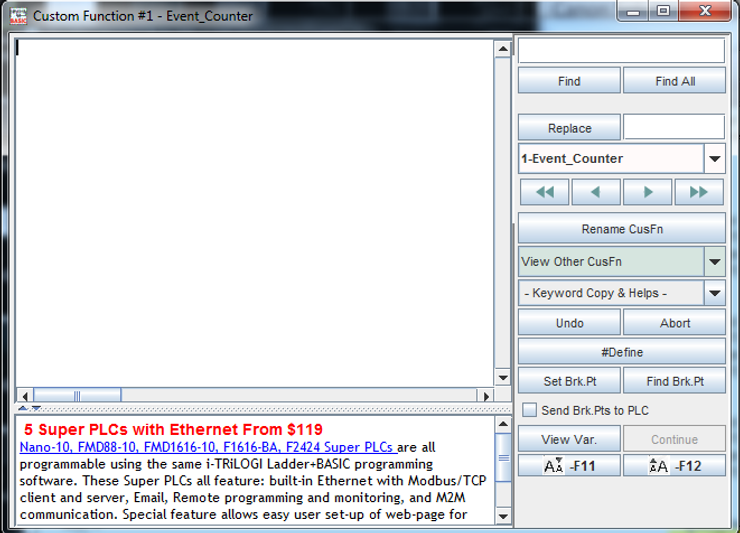Open the #Define table button
The image size is (740, 533).
click(x=622, y=352)
